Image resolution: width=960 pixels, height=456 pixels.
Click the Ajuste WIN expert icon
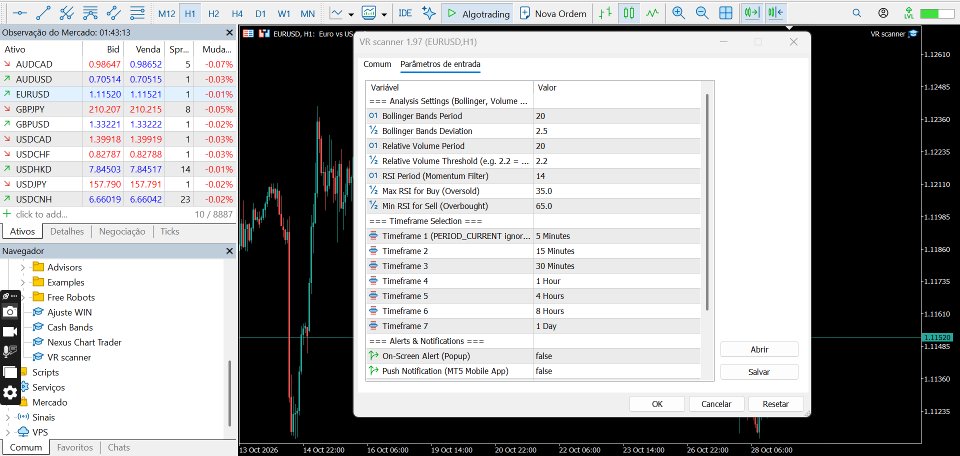tap(37, 312)
